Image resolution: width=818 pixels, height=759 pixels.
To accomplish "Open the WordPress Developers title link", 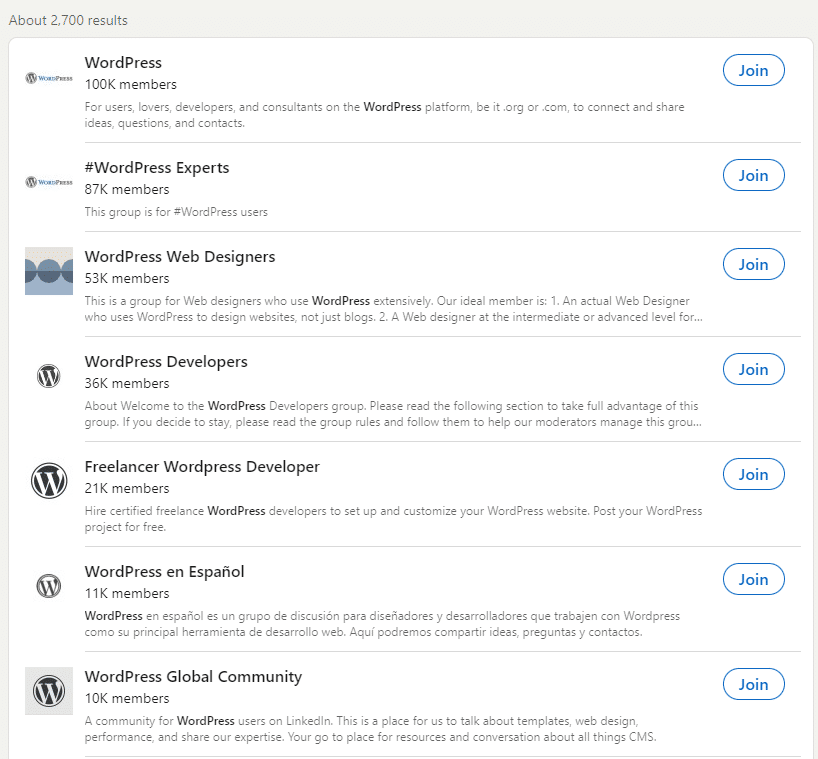I will [x=166, y=362].
